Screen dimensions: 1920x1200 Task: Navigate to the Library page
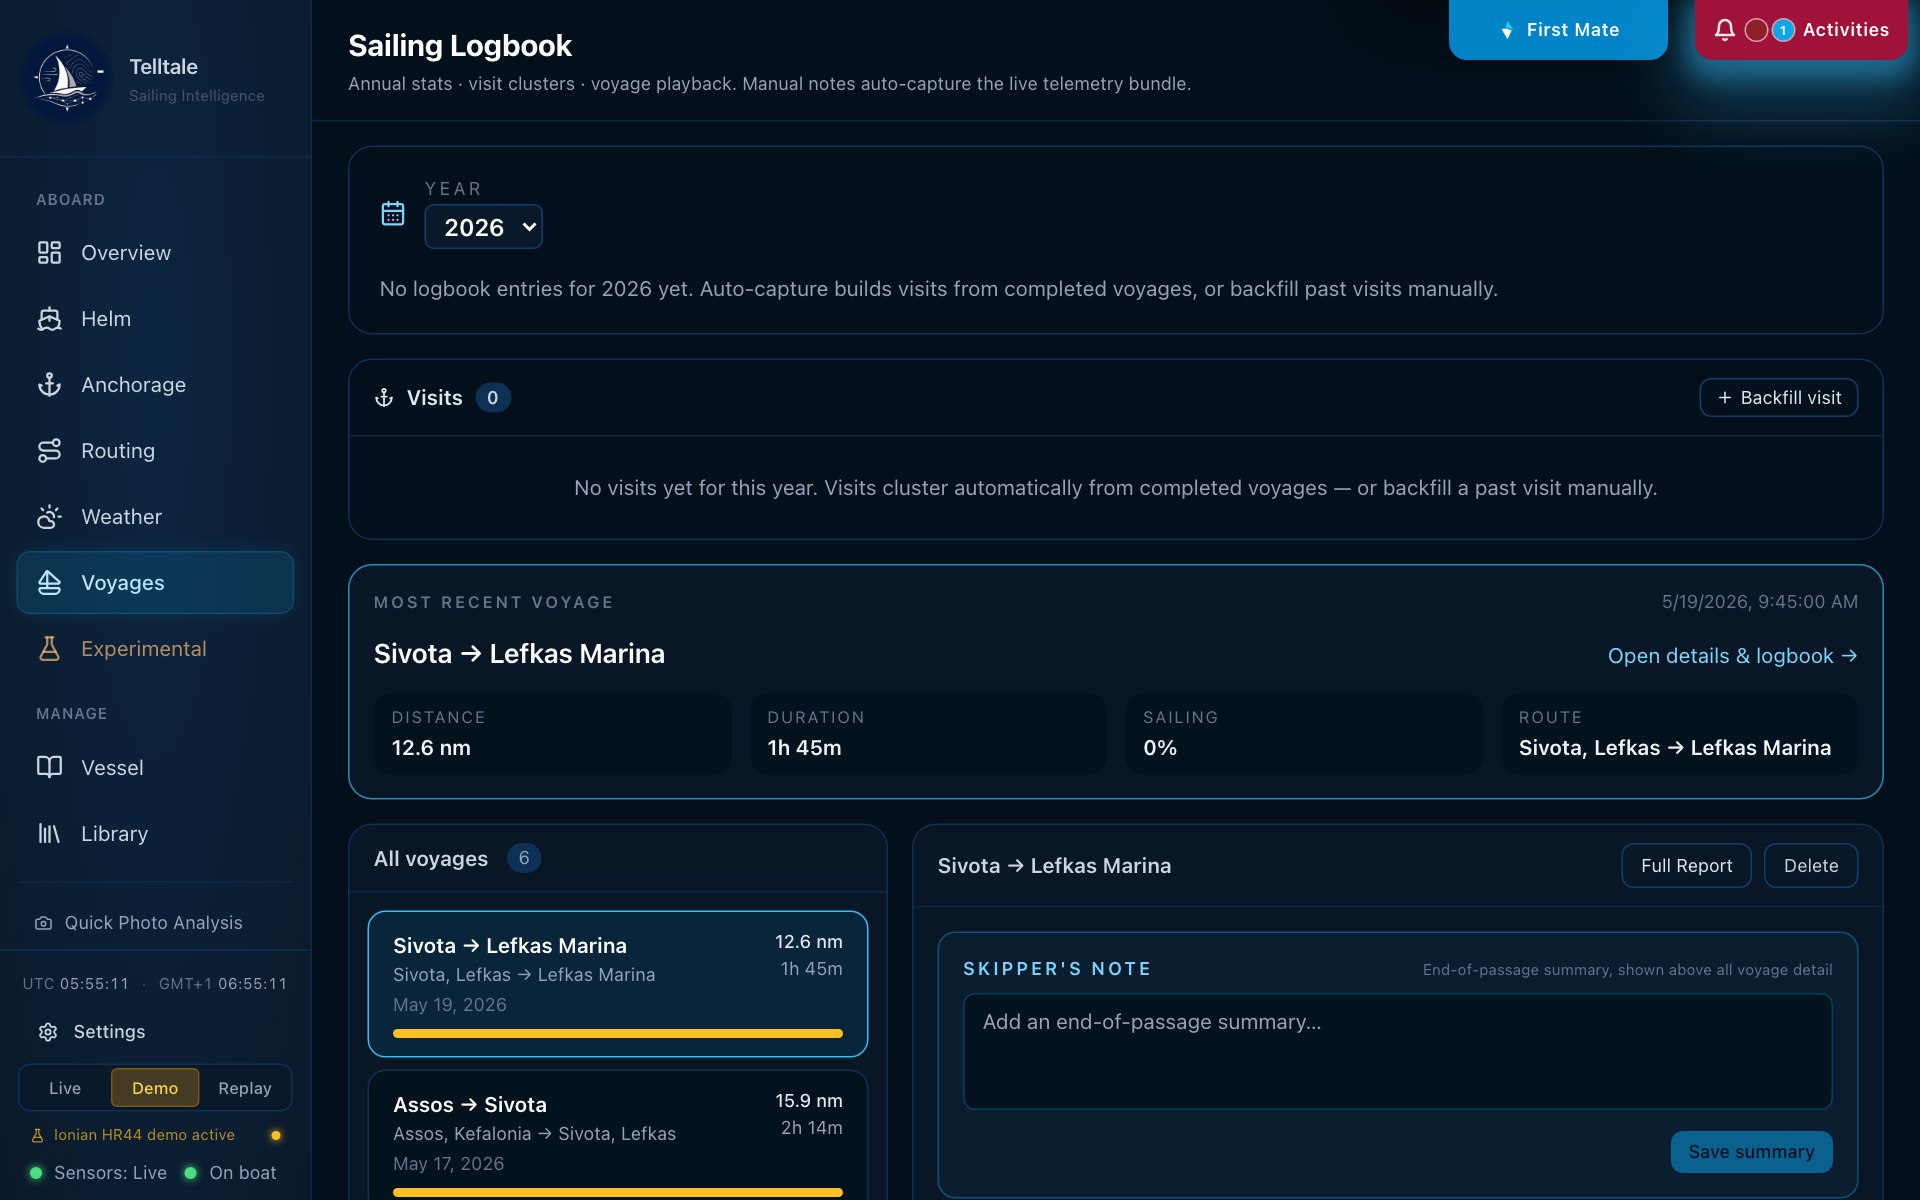point(155,833)
